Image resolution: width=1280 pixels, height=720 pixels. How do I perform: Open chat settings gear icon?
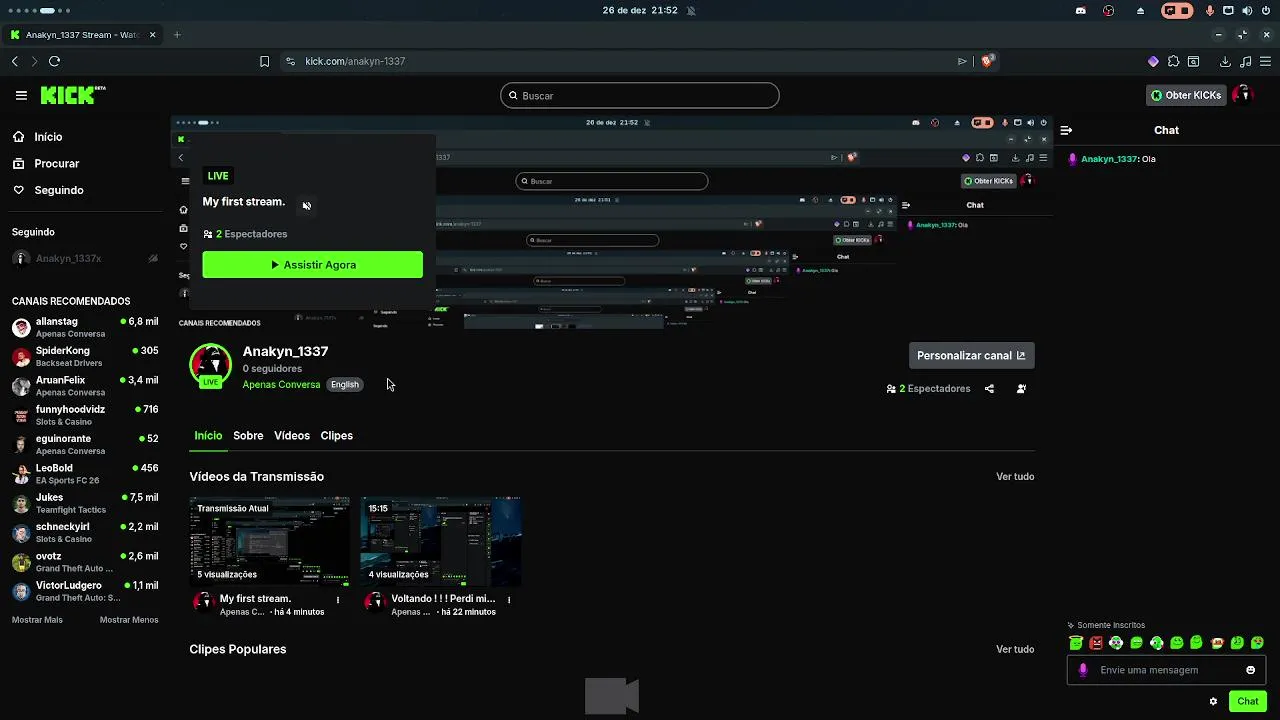[1213, 701]
